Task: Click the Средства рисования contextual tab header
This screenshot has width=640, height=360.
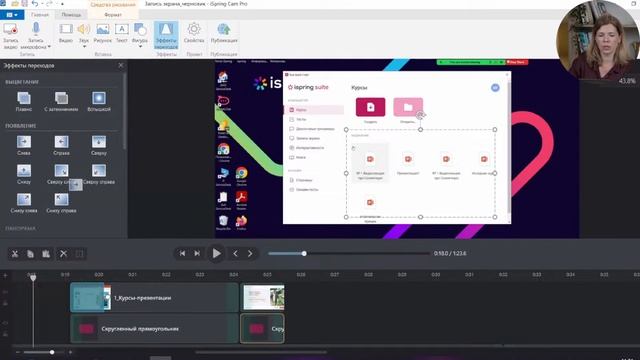Action: coord(113,4)
